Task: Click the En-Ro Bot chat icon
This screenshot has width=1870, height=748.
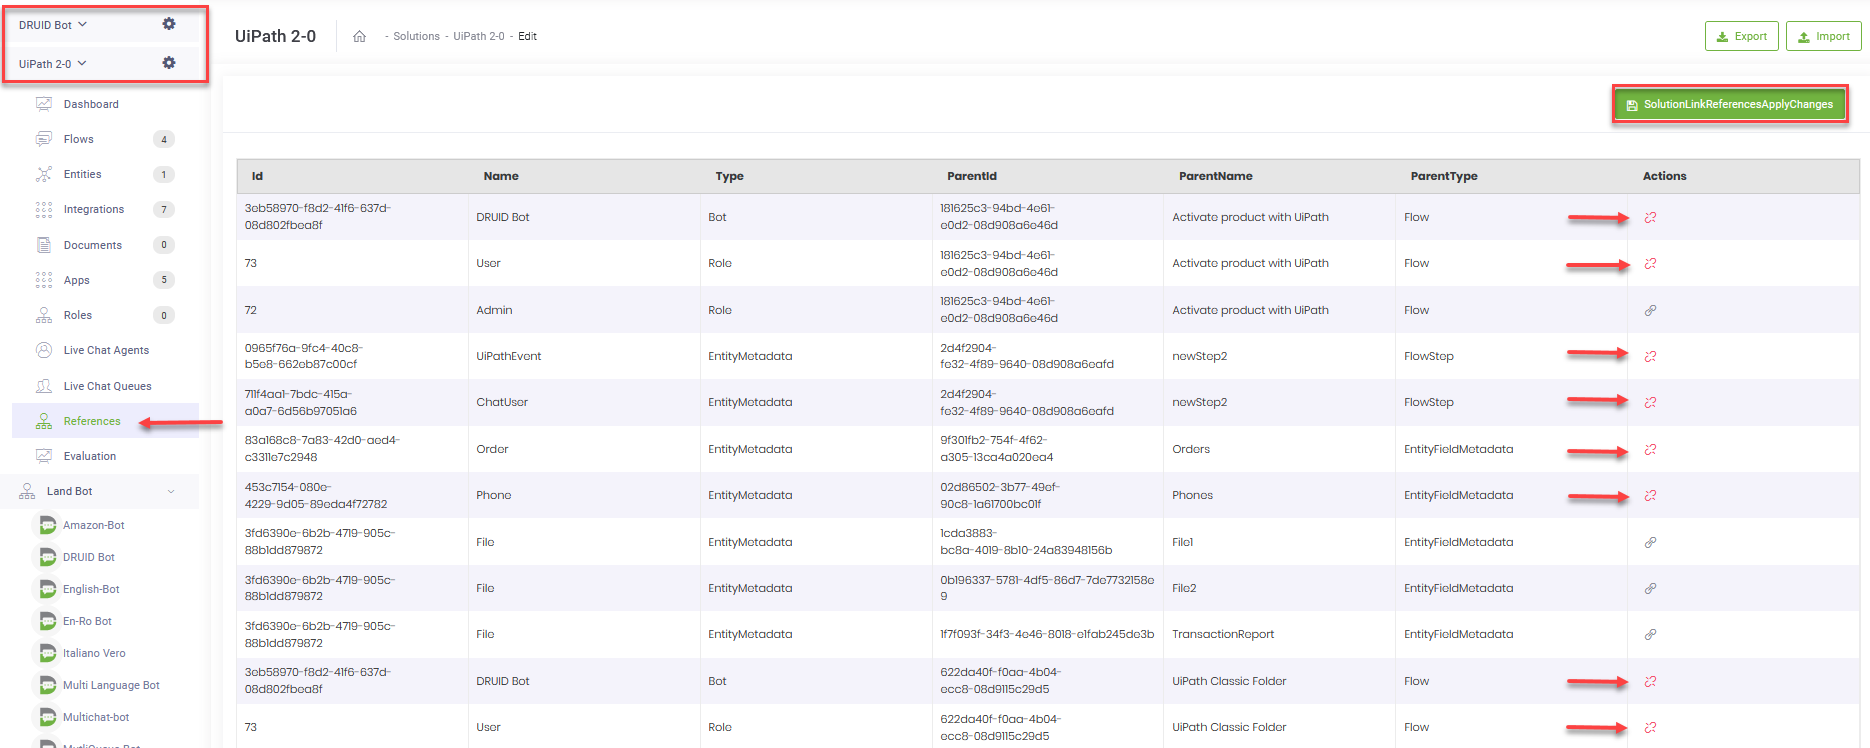Action: coord(47,621)
